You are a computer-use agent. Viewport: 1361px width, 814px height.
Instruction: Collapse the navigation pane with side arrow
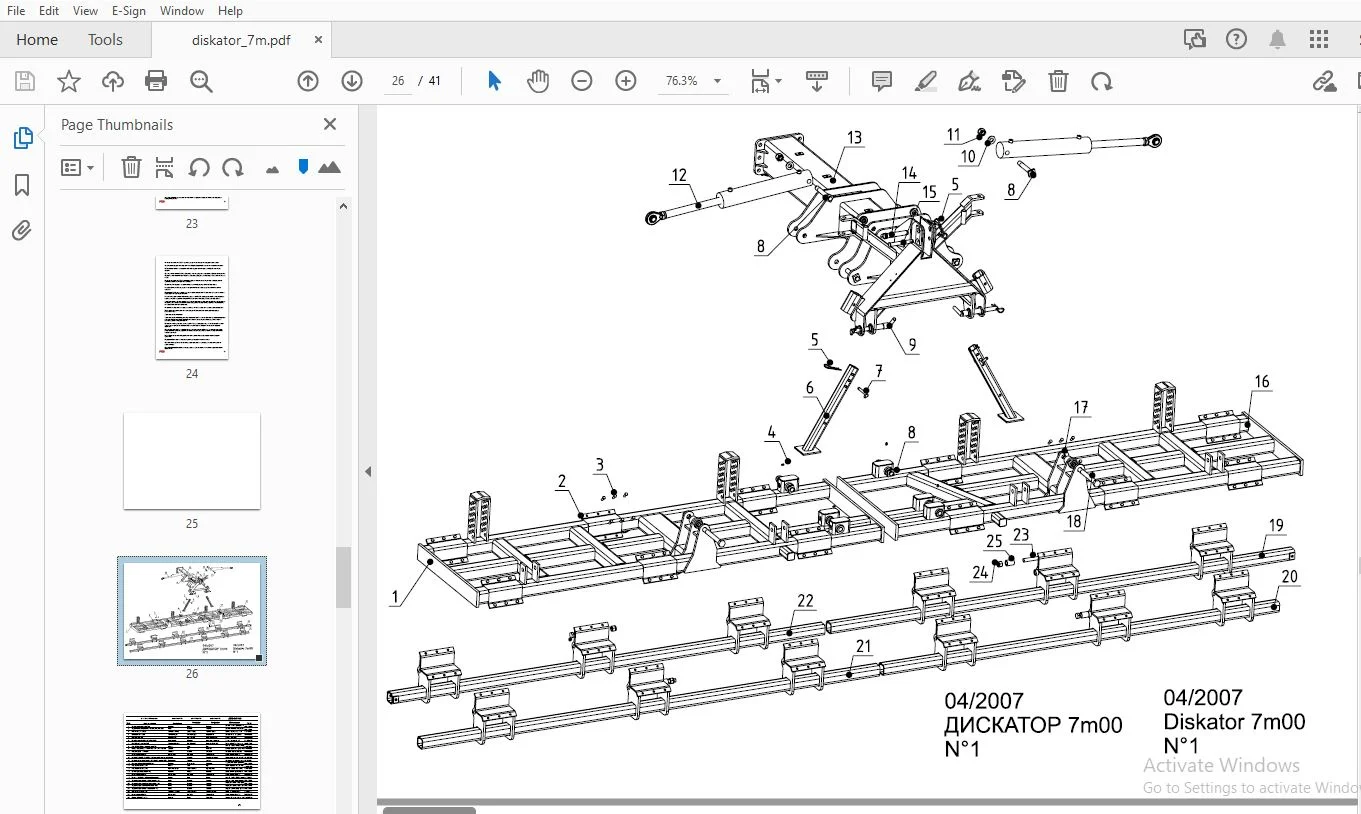pyautogui.click(x=367, y=471)
